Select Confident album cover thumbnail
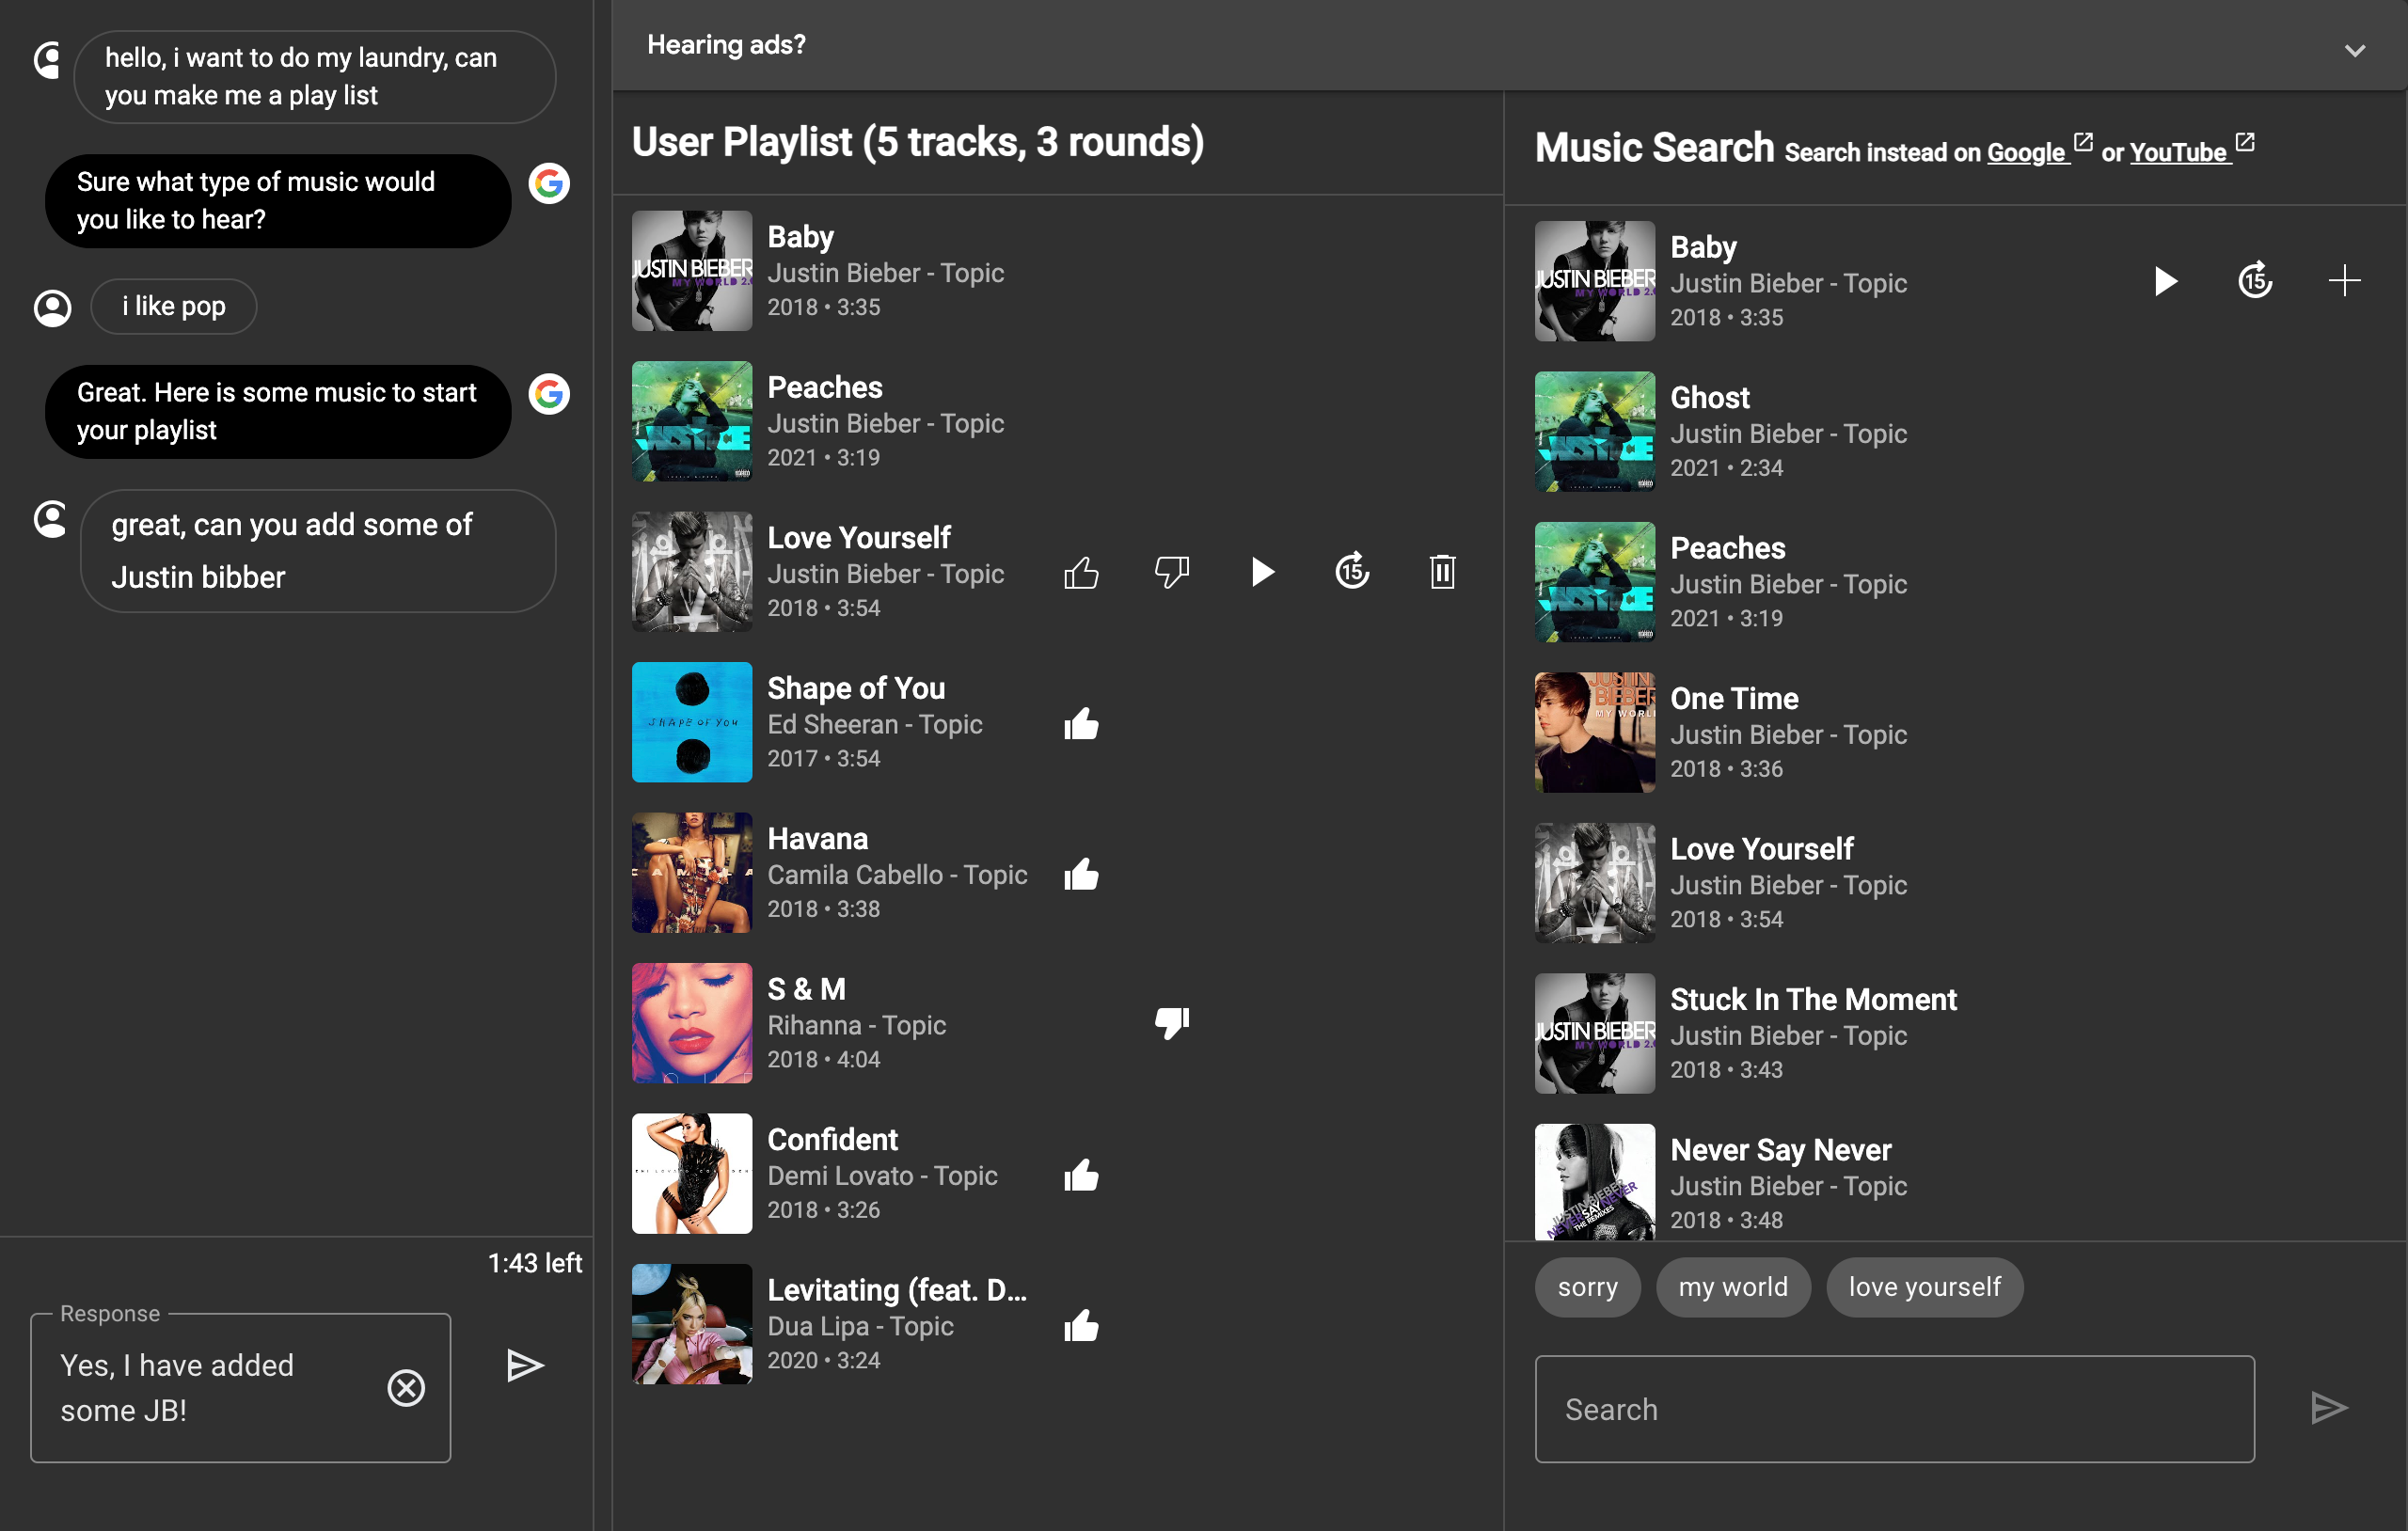Image resolution: width=2408 pixels, height=1531 pixels. coord(692,1173)
